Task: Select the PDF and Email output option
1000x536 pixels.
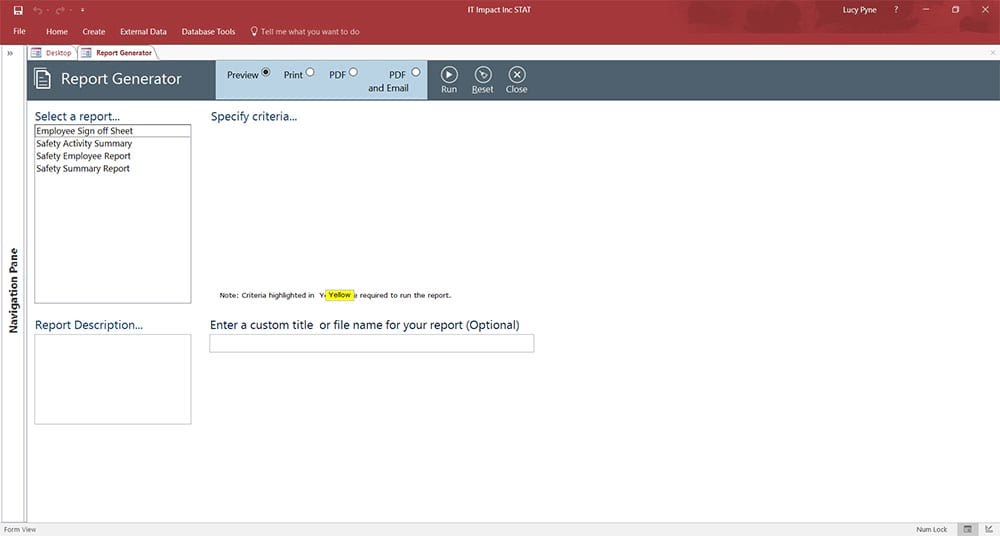Action: click(416, 72)
